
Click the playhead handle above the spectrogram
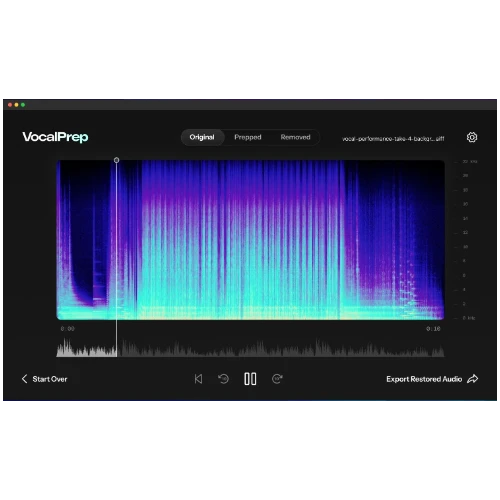(116, 160)
